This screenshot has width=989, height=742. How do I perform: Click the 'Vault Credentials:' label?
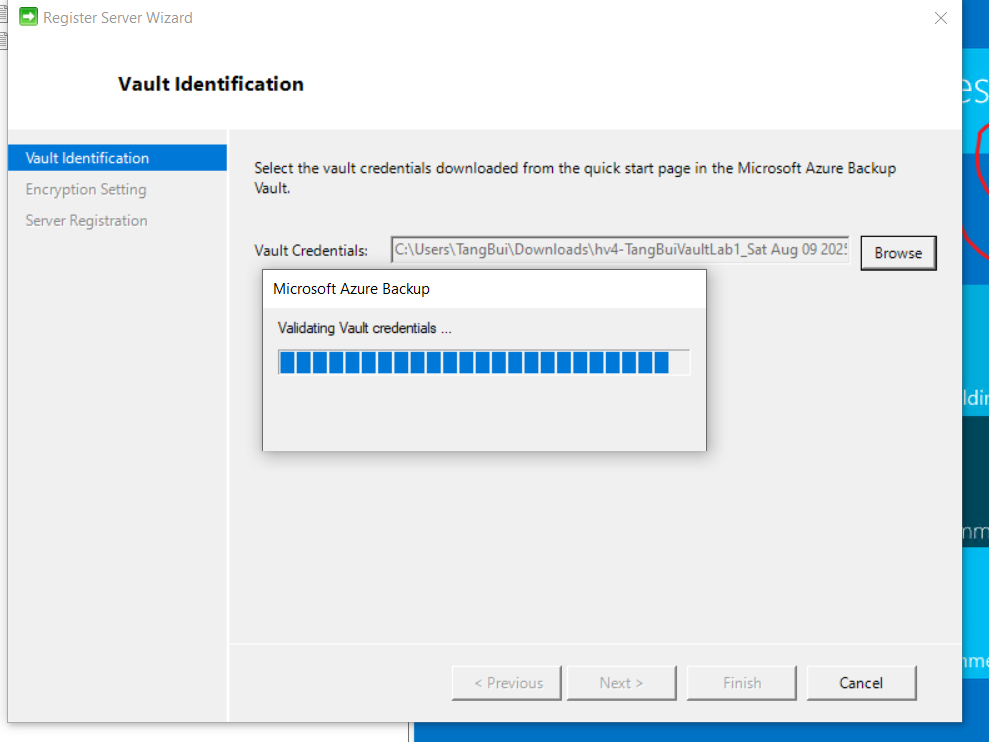[x=311, y=250]
